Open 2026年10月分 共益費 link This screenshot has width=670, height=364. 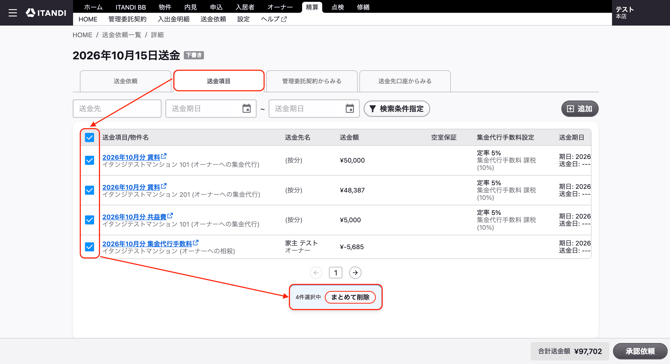coord(138,217)
